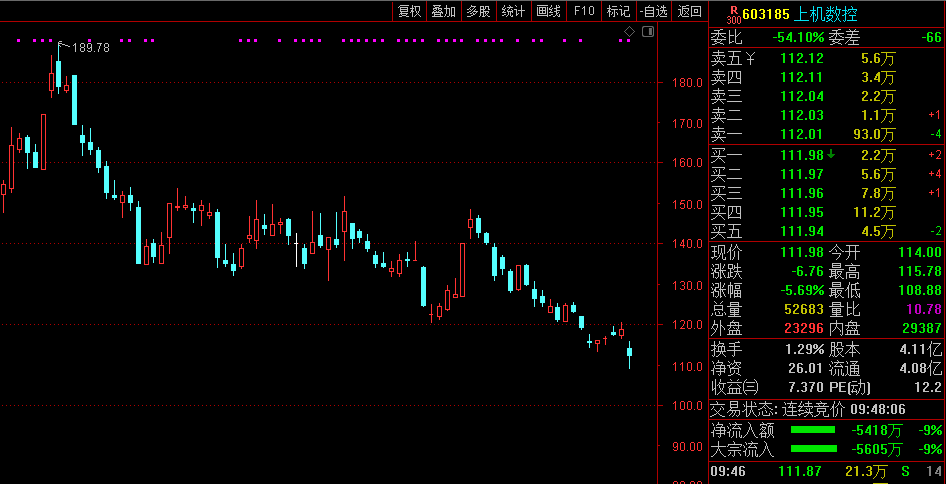Click the green down arrow beside 111.98
The width and height of the screenshot is (946, 484).
[830, 154]
